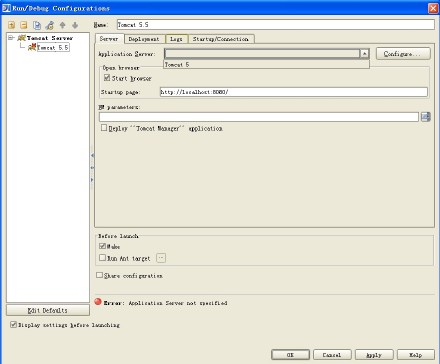The height and width of the screenshot is (364, 440).
Task: Switch to the Startup/Connection tab
Action: (x=221, y=39)
